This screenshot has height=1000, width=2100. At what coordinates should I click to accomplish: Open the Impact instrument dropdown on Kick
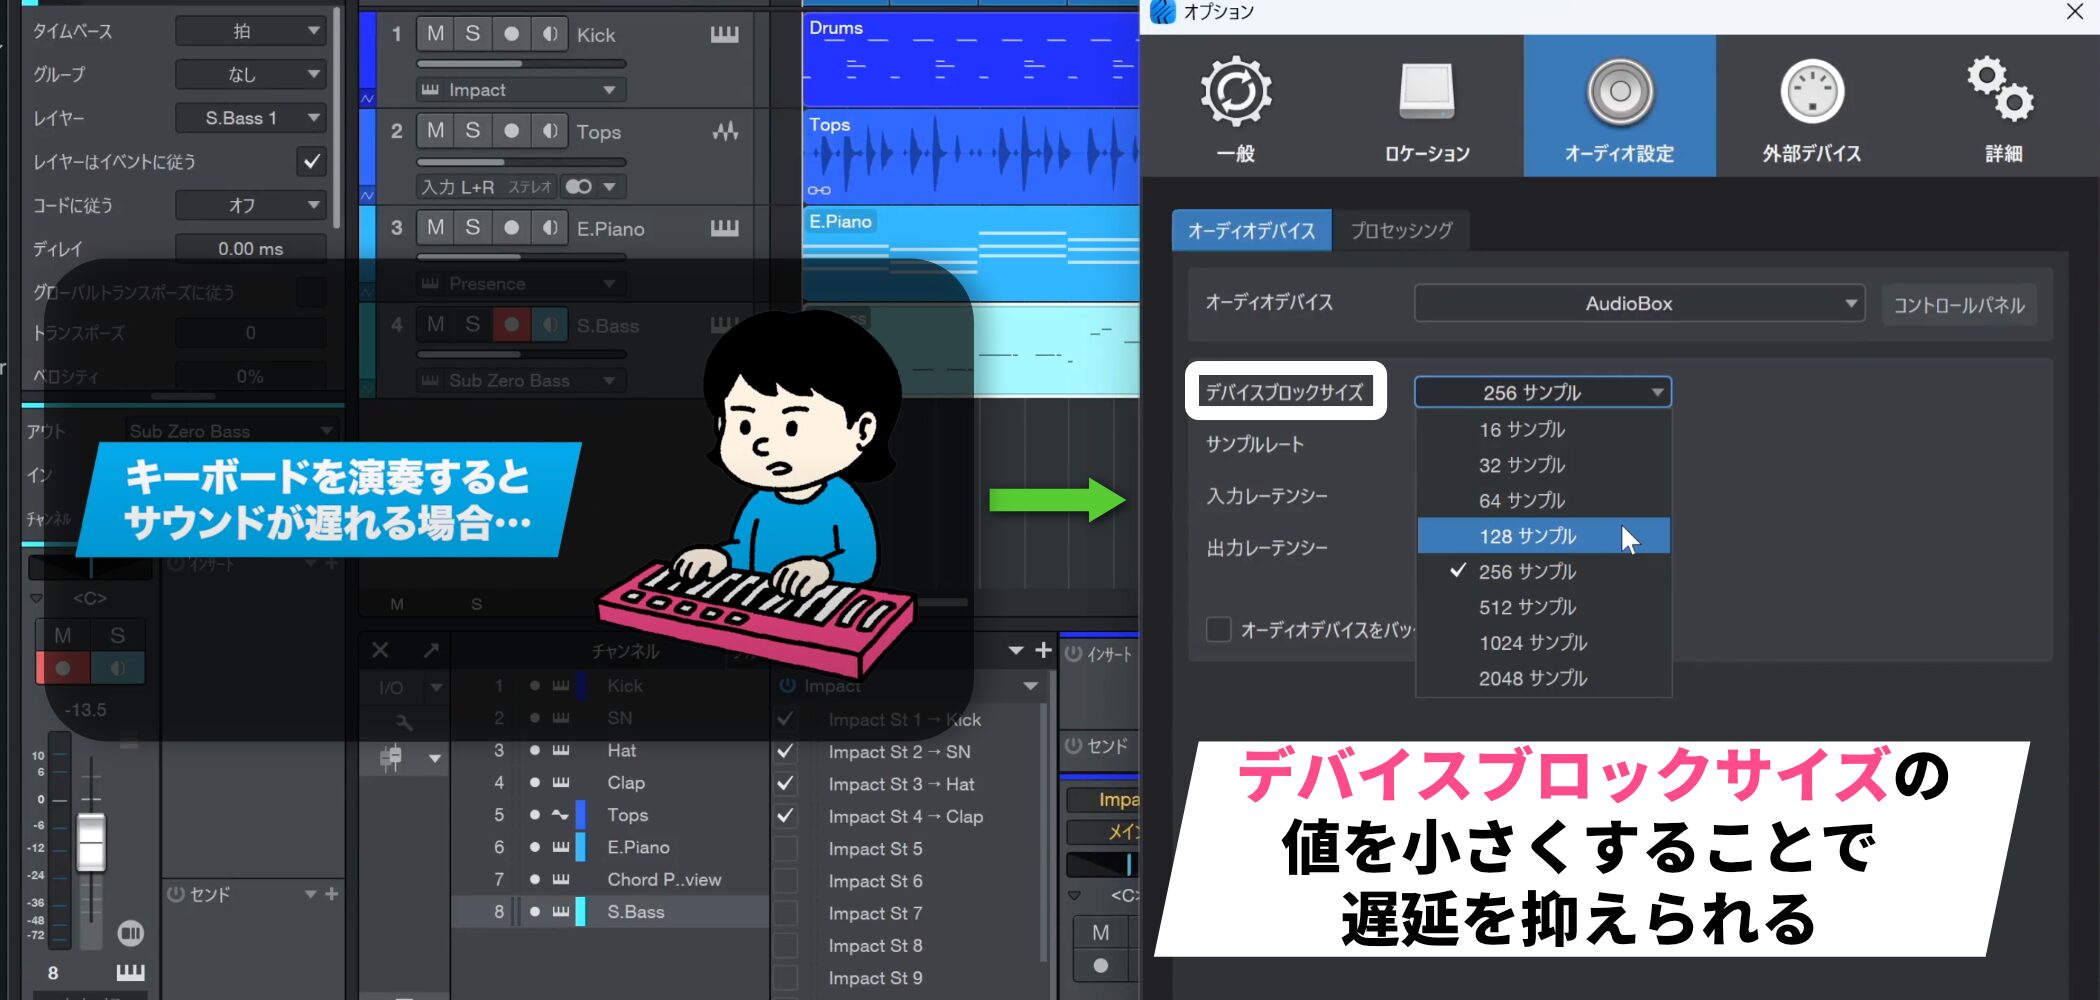point(521,90)
